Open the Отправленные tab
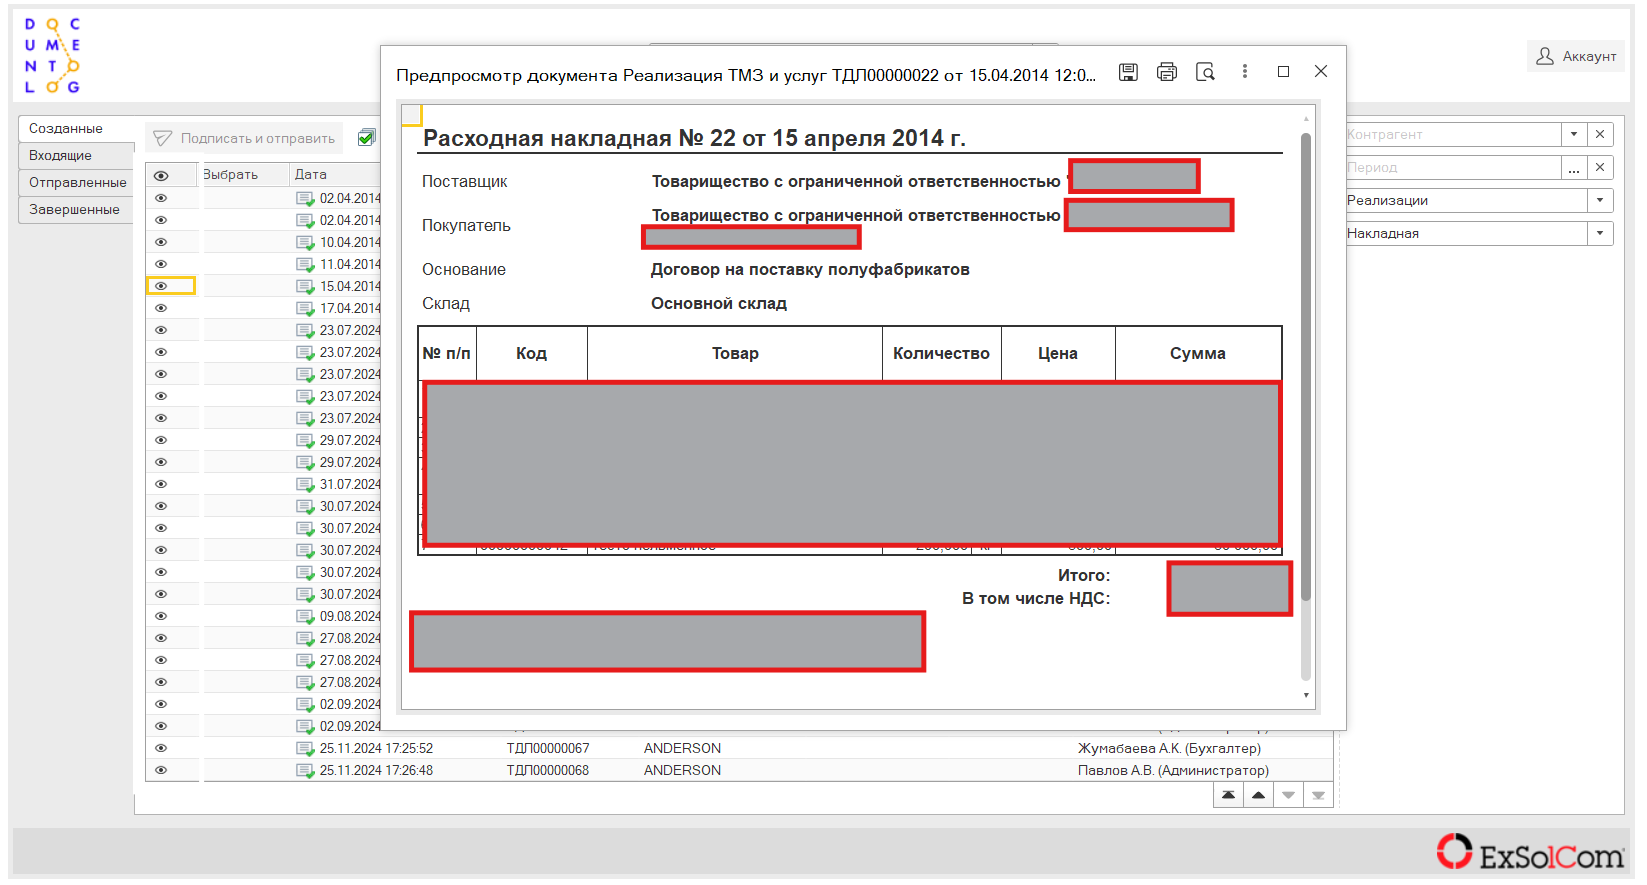 coord(76,182)
